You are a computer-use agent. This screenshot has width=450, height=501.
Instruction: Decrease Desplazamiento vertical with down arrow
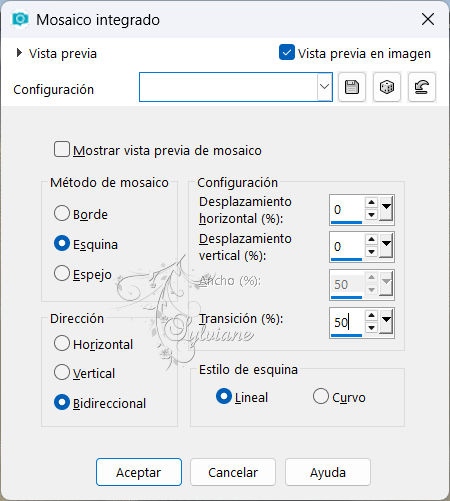[371, 252]
